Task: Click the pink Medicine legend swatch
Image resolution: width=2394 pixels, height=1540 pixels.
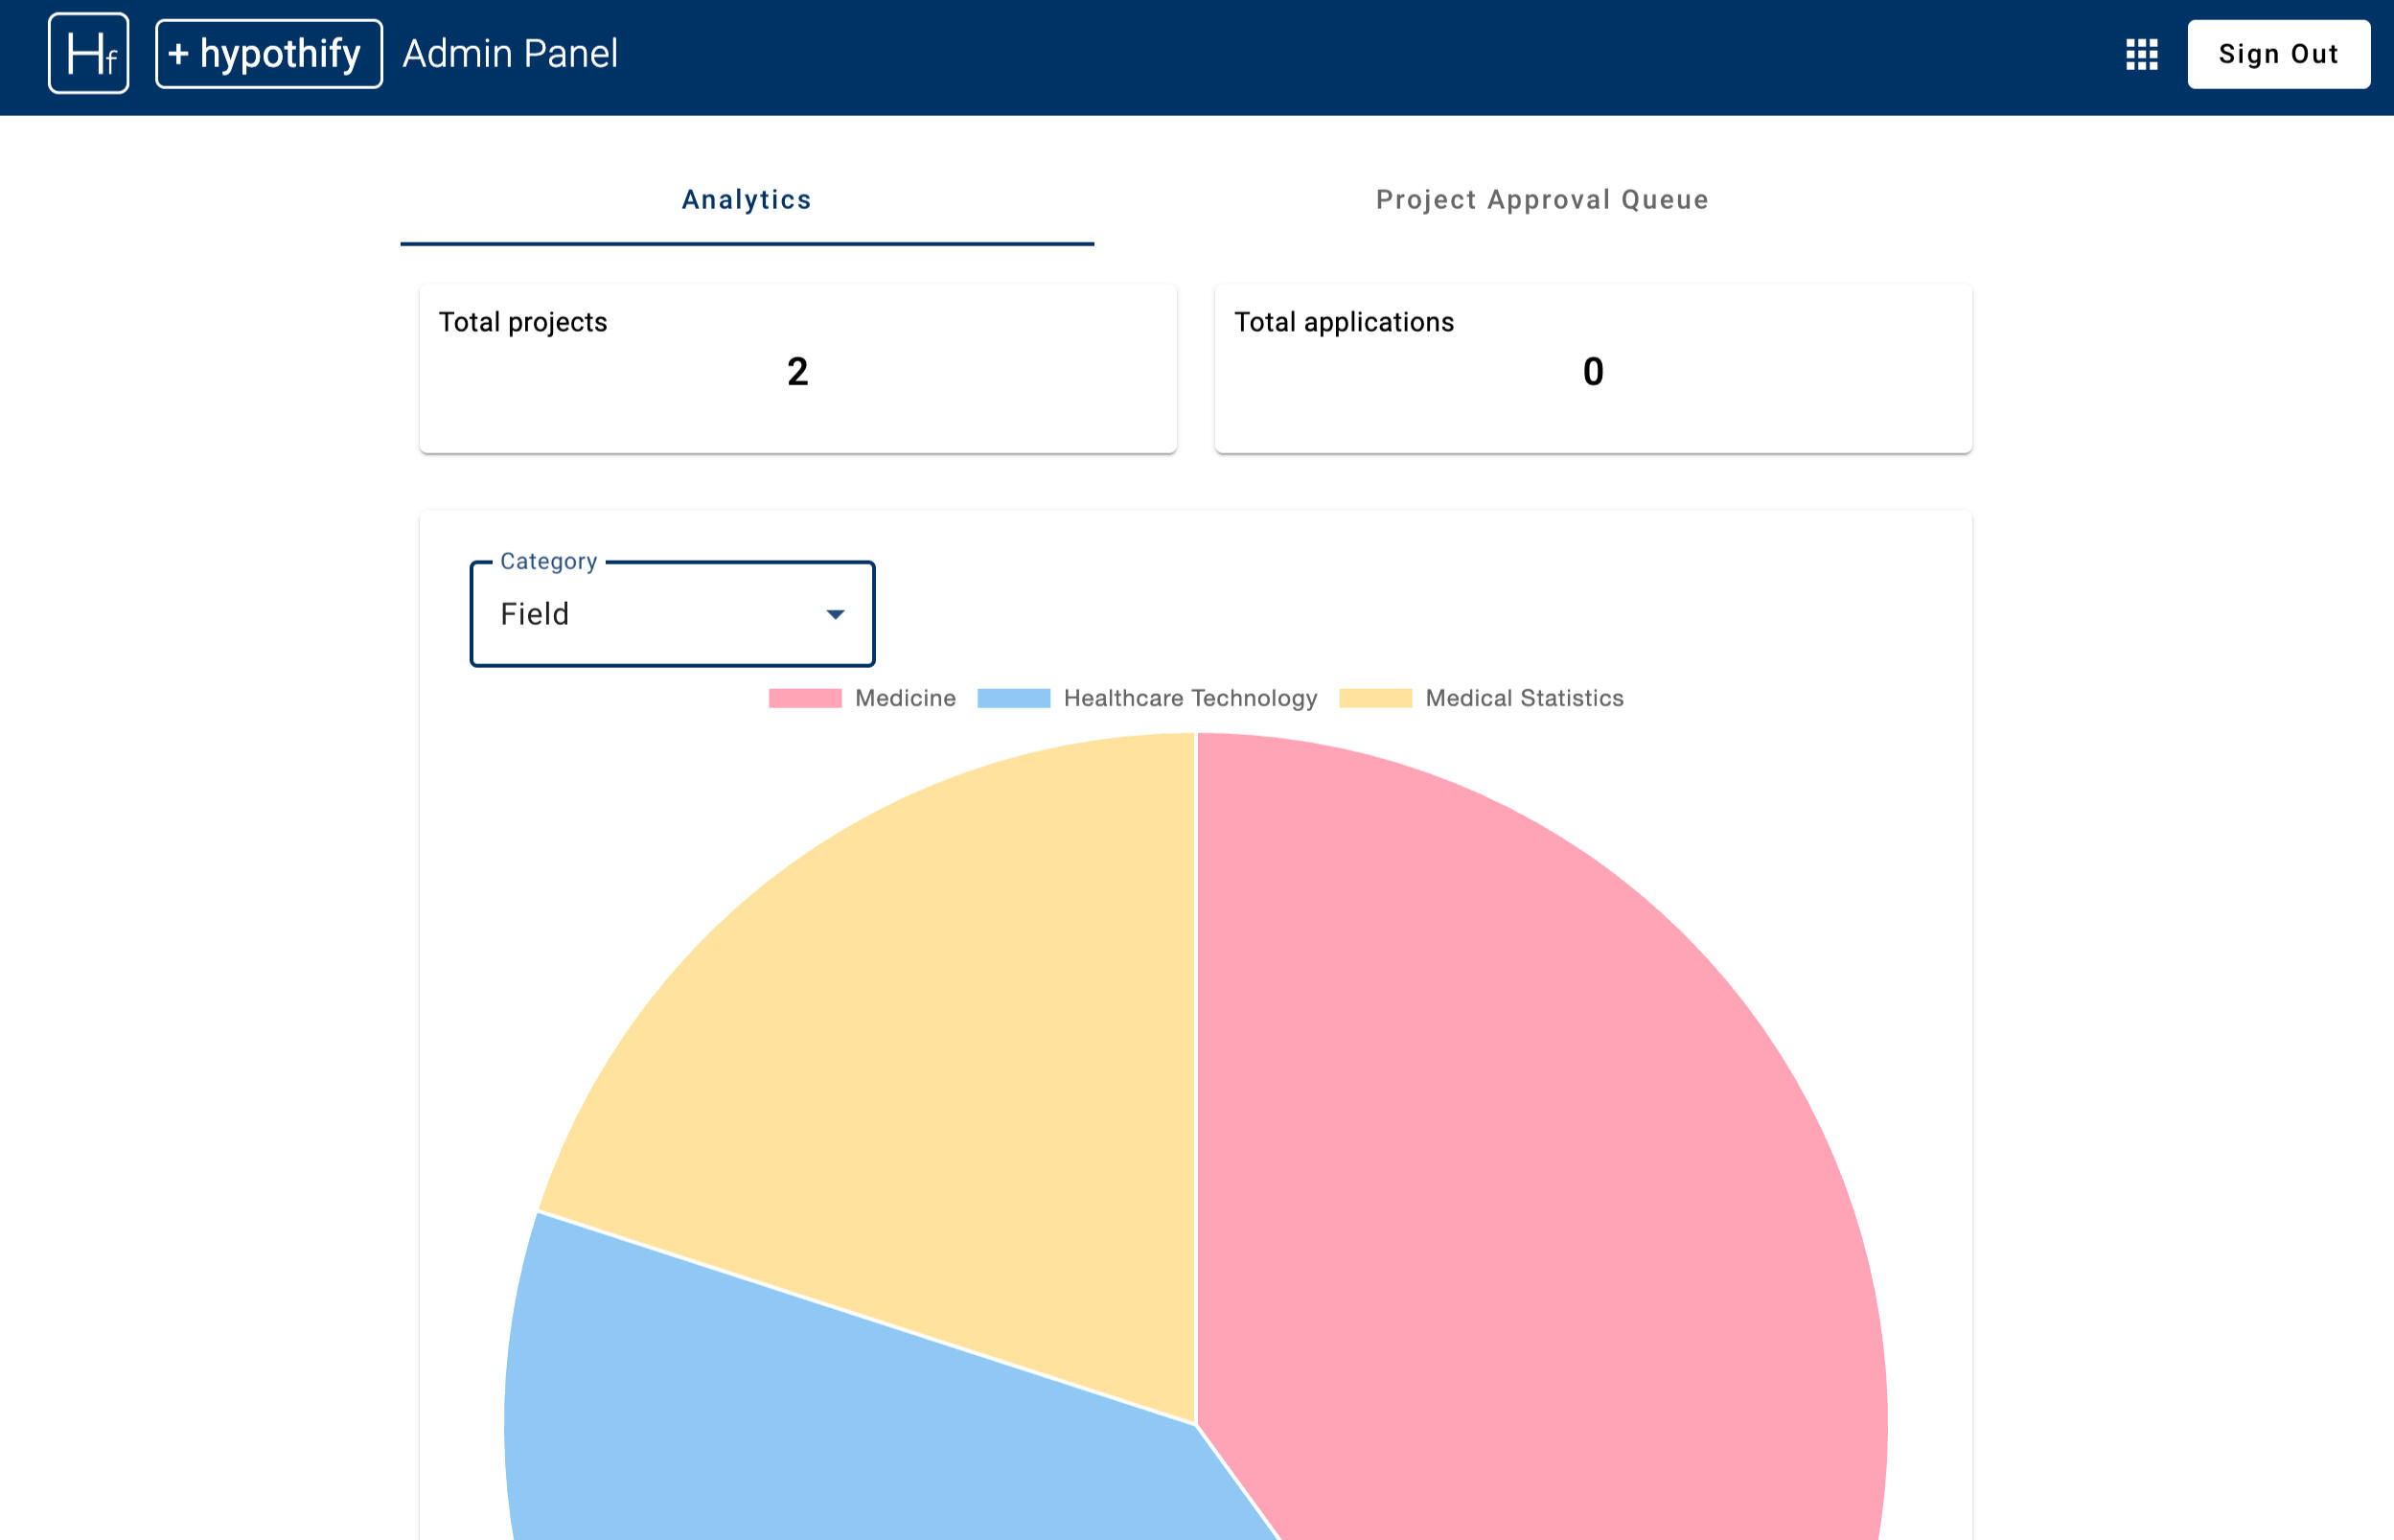Action: [x=804, y=698]
